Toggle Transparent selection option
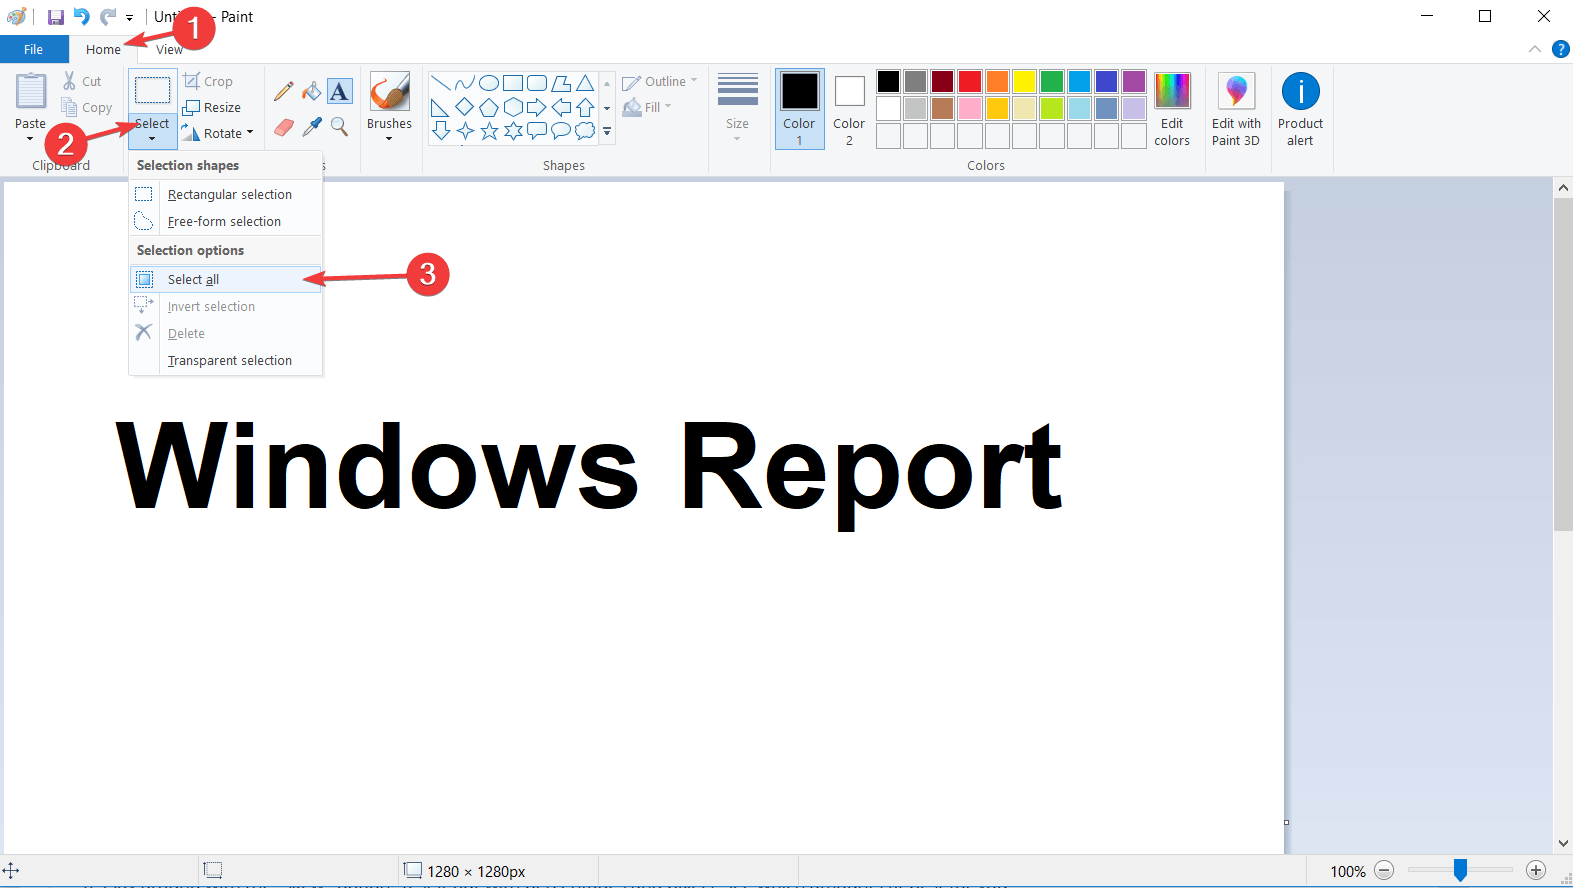The height and width of the screenshot is (888, 1573). click(x=226, y=361)
